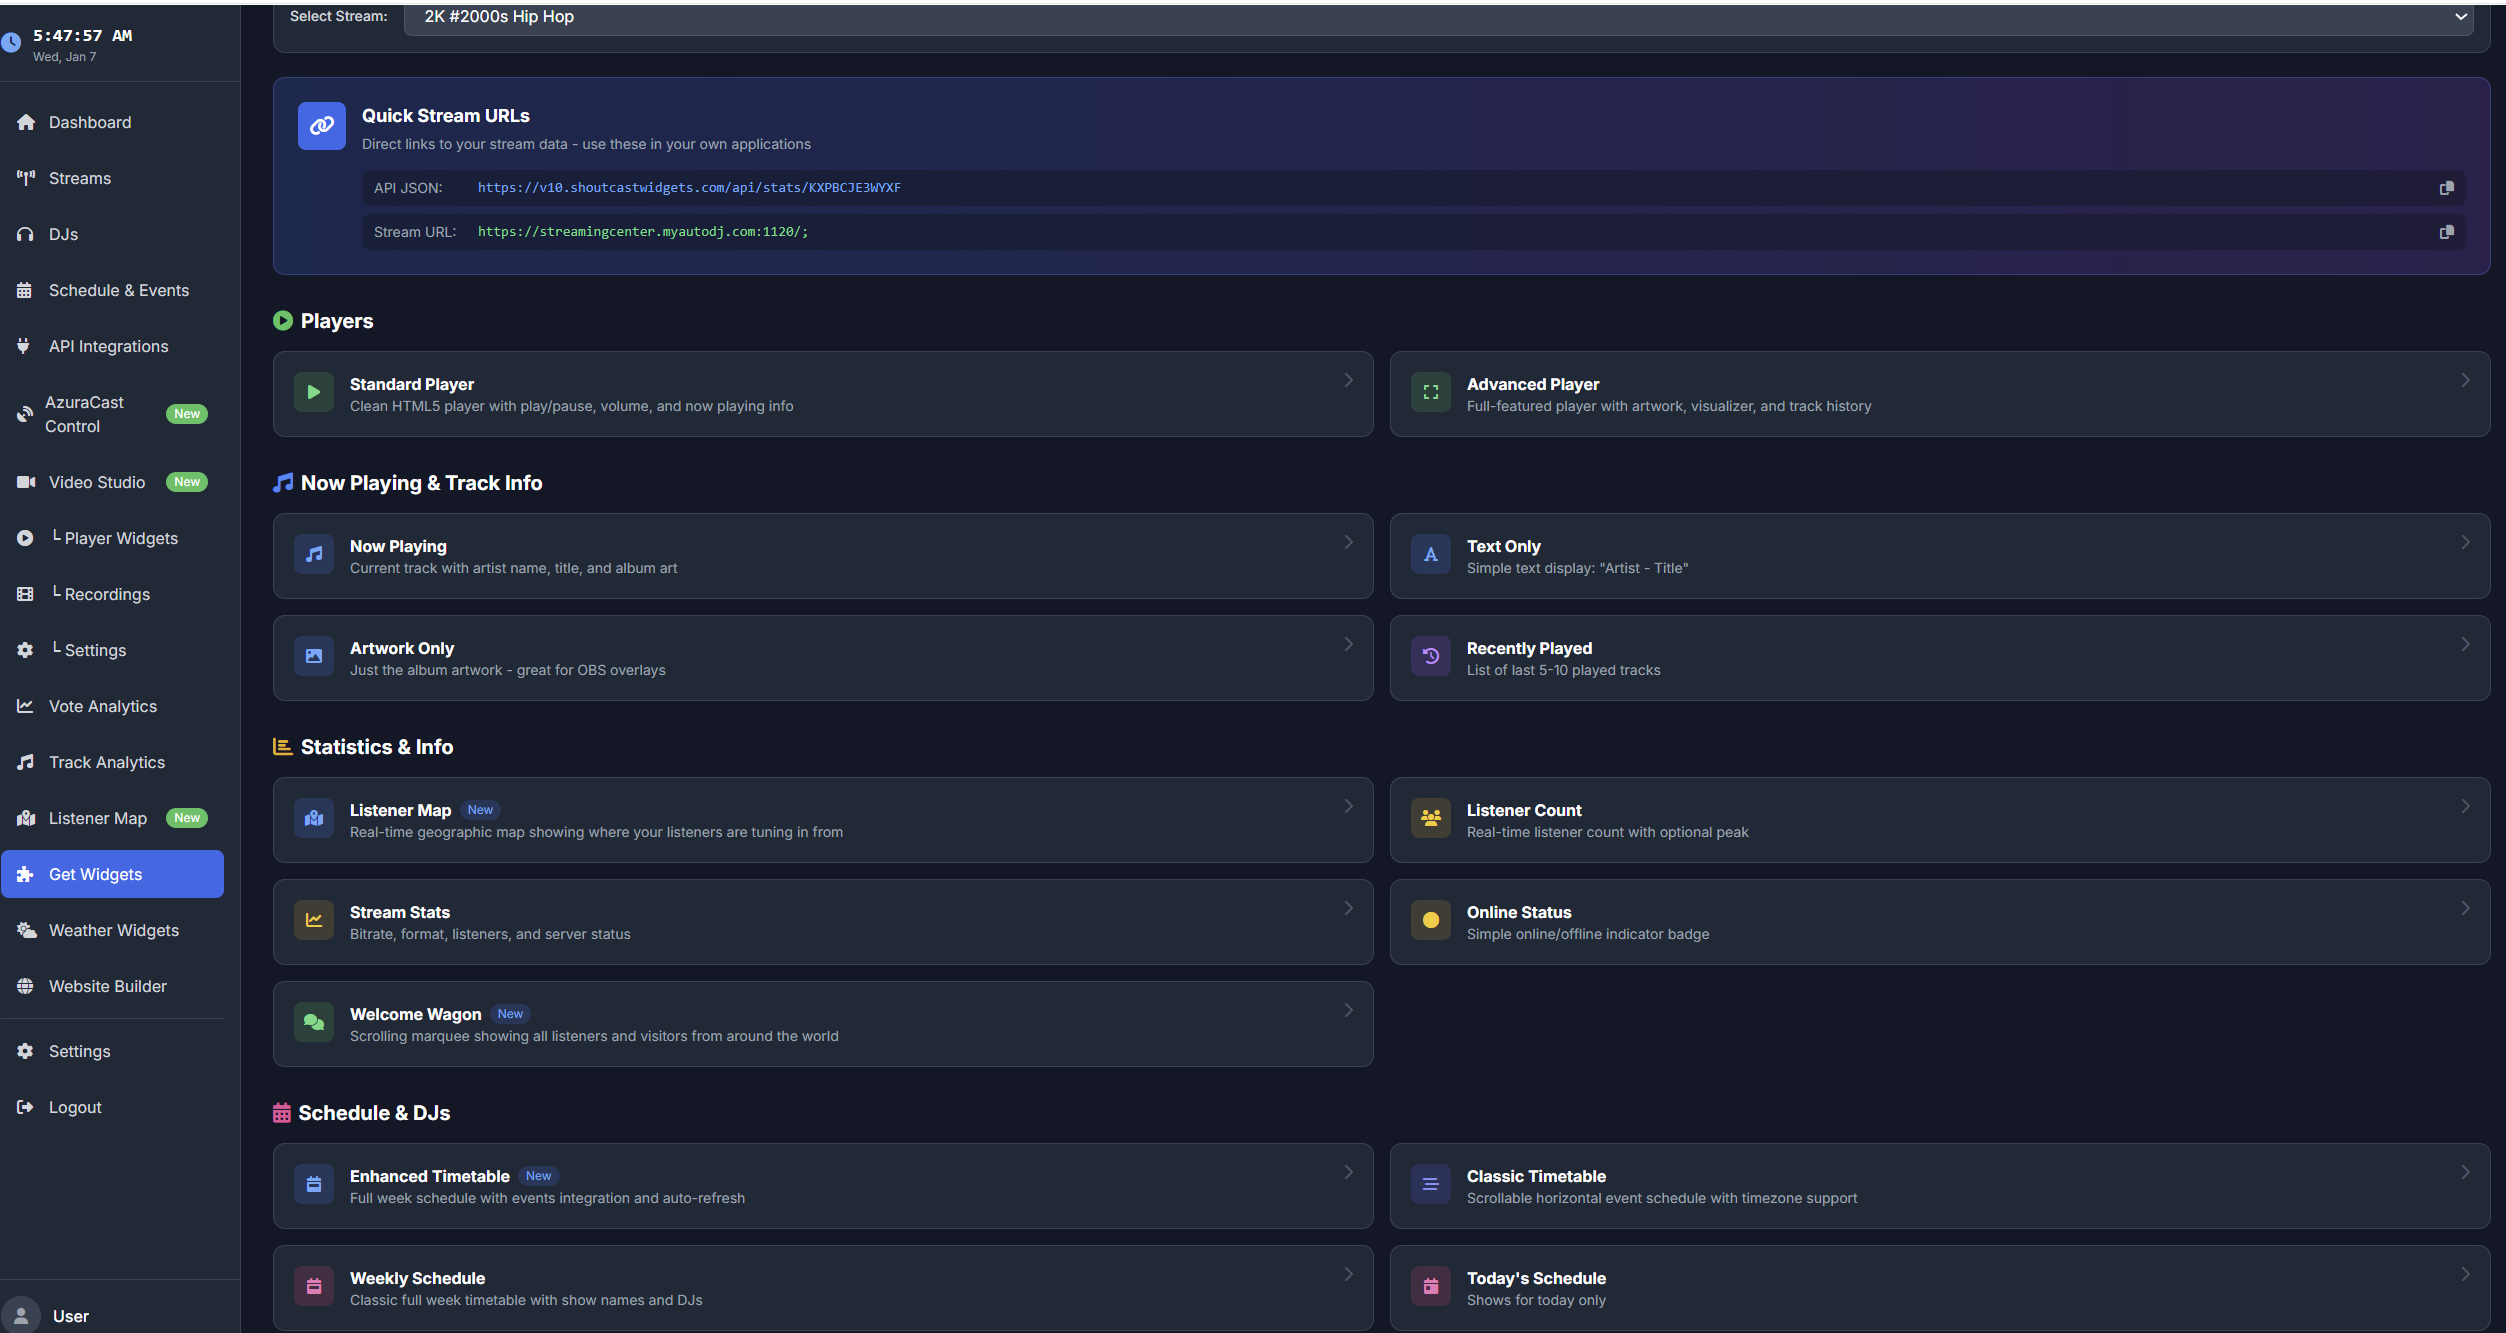Open Vote Analytics from sidebar
Image resolution: width=2506 pixels, height=1333 pixels.
pyautogui.click(x=102, y=706)
